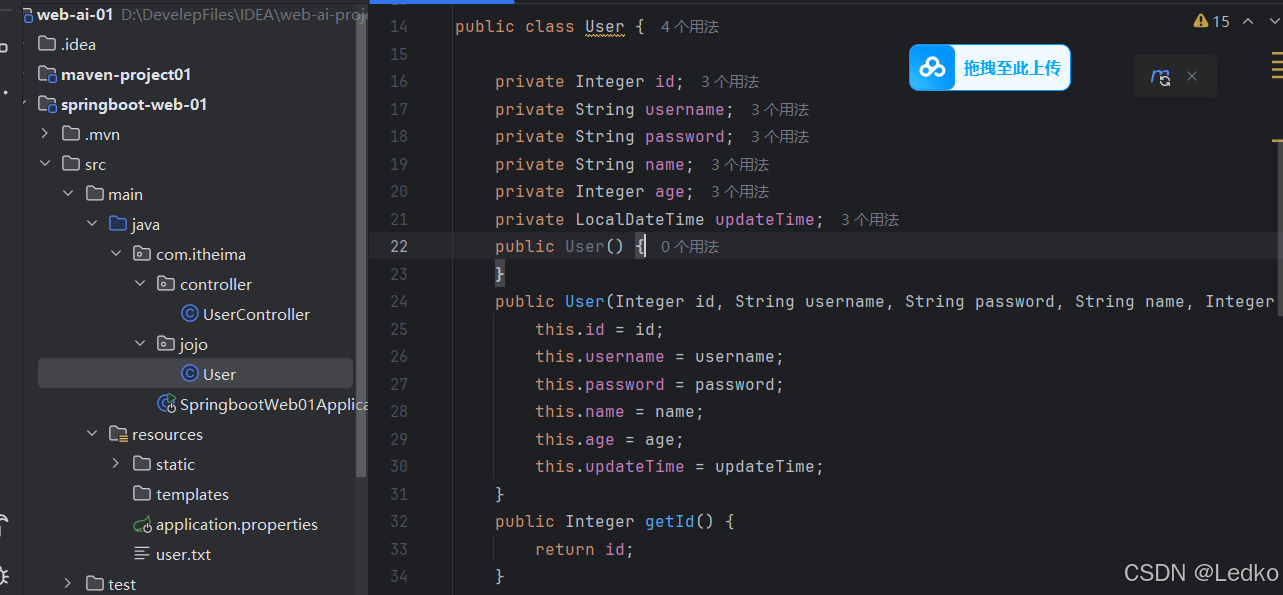The height and width of the screenshot is (595, 1283).
Task: Jump to next highlighted problem arrow
Action: tap(1274, 21)
